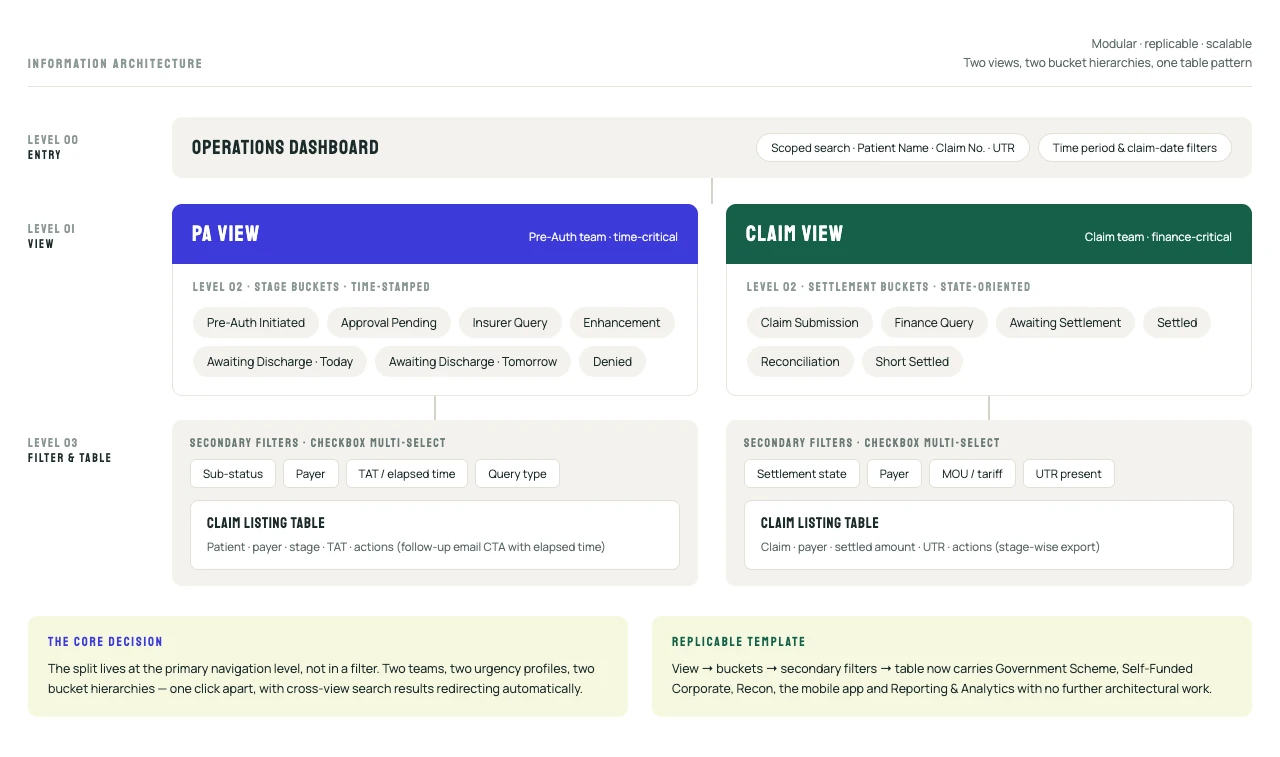The width and height of the screenshot is (1280, 757).
Task: Click the Level 01 View label
Action: [52, 236]
